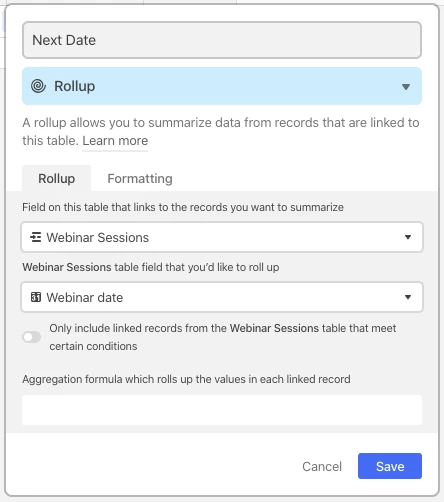Select the Webinar Sessions link field box

222,237
